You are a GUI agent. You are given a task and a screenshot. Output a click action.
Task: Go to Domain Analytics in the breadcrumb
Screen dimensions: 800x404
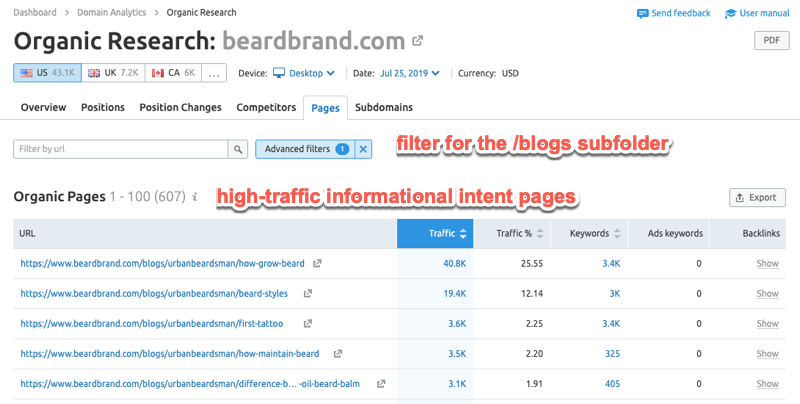click(x=112, y=13)
